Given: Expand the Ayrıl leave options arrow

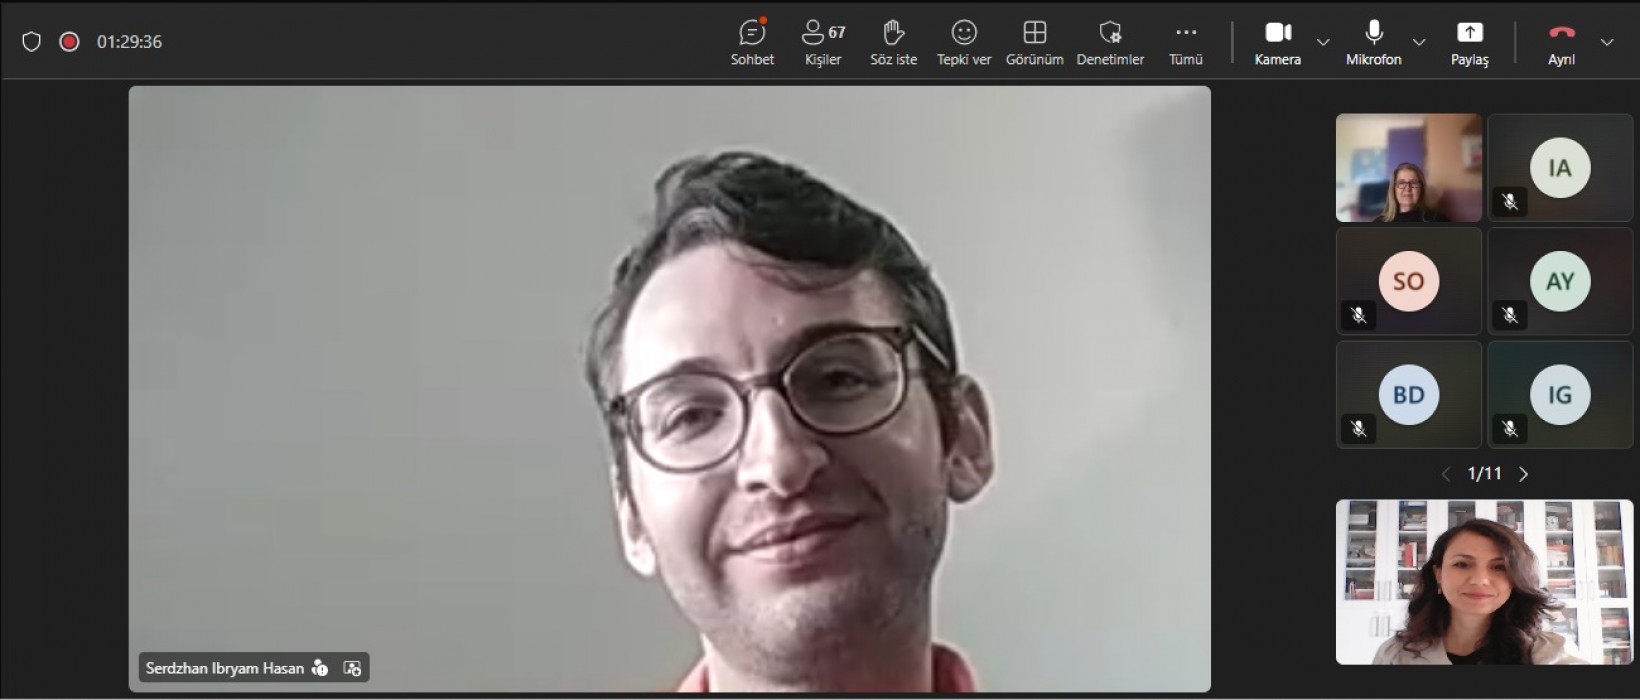Looking at the screenshot, I should click(1607, 42).
